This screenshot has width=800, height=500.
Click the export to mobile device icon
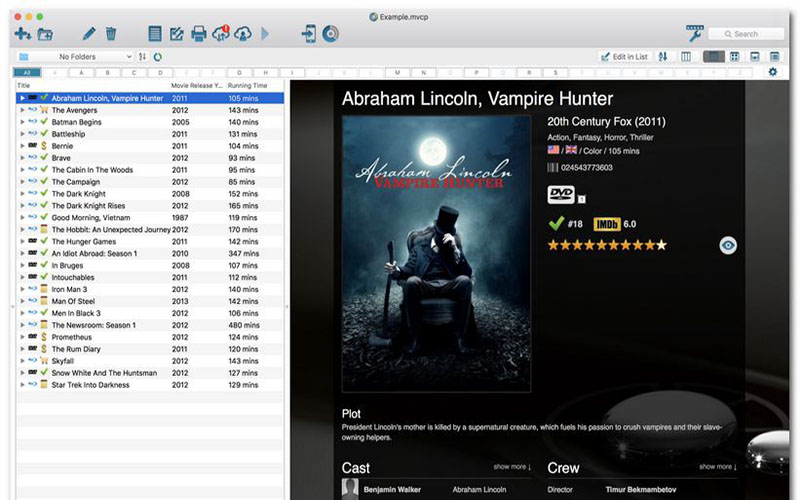point(309,34)
